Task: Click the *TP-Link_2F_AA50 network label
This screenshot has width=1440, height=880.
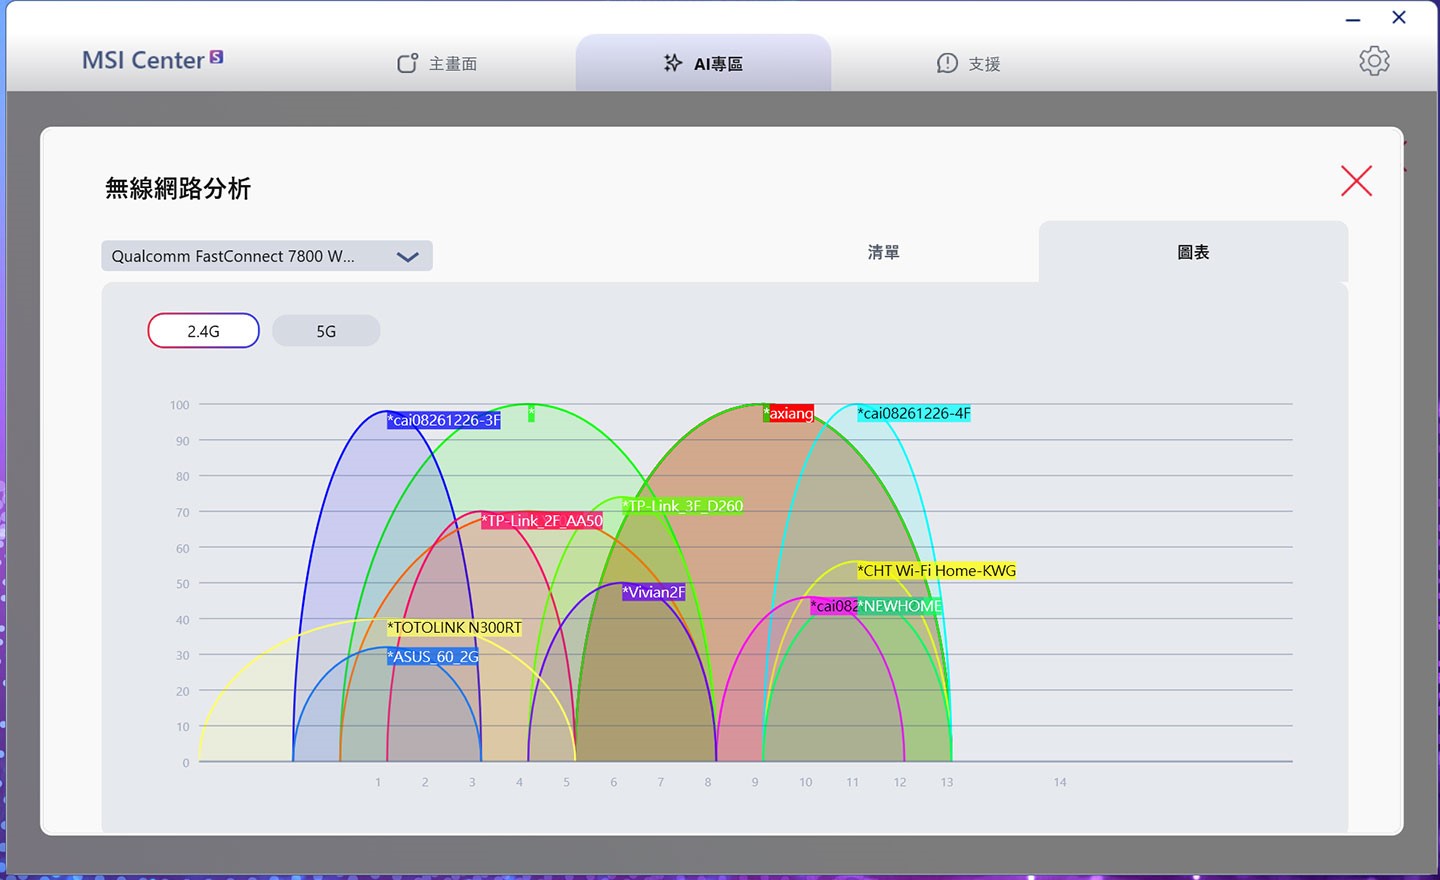Action: pyautogui.click(x=542, y=520)
